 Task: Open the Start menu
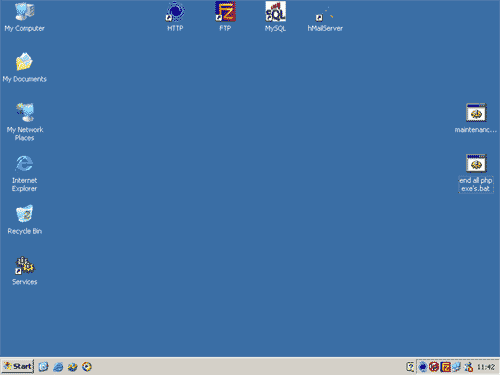[x=18, y=366]
